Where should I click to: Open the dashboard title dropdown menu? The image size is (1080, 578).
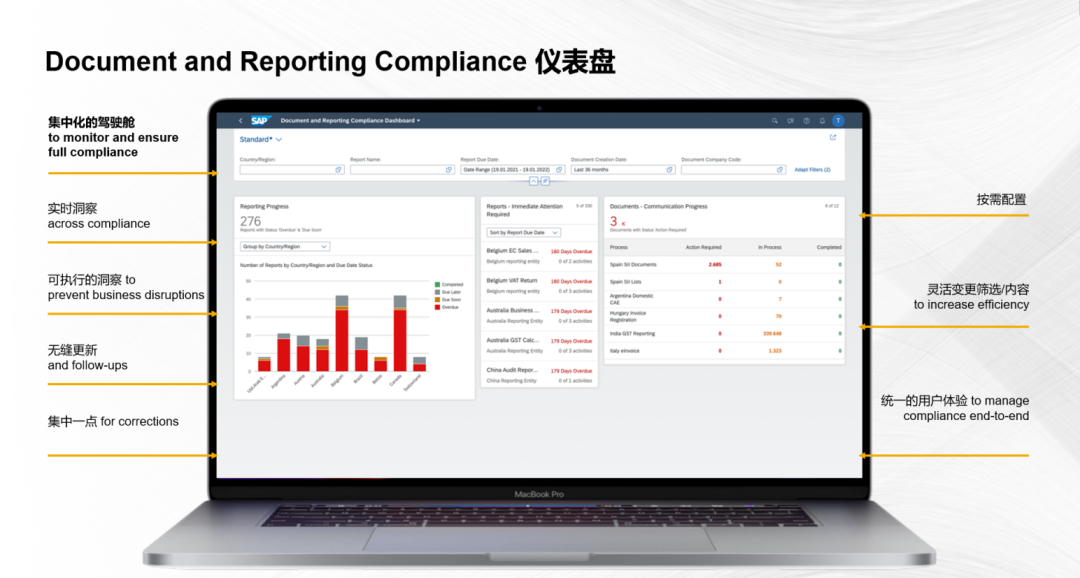pyautogui.click(x=419, y=120)
